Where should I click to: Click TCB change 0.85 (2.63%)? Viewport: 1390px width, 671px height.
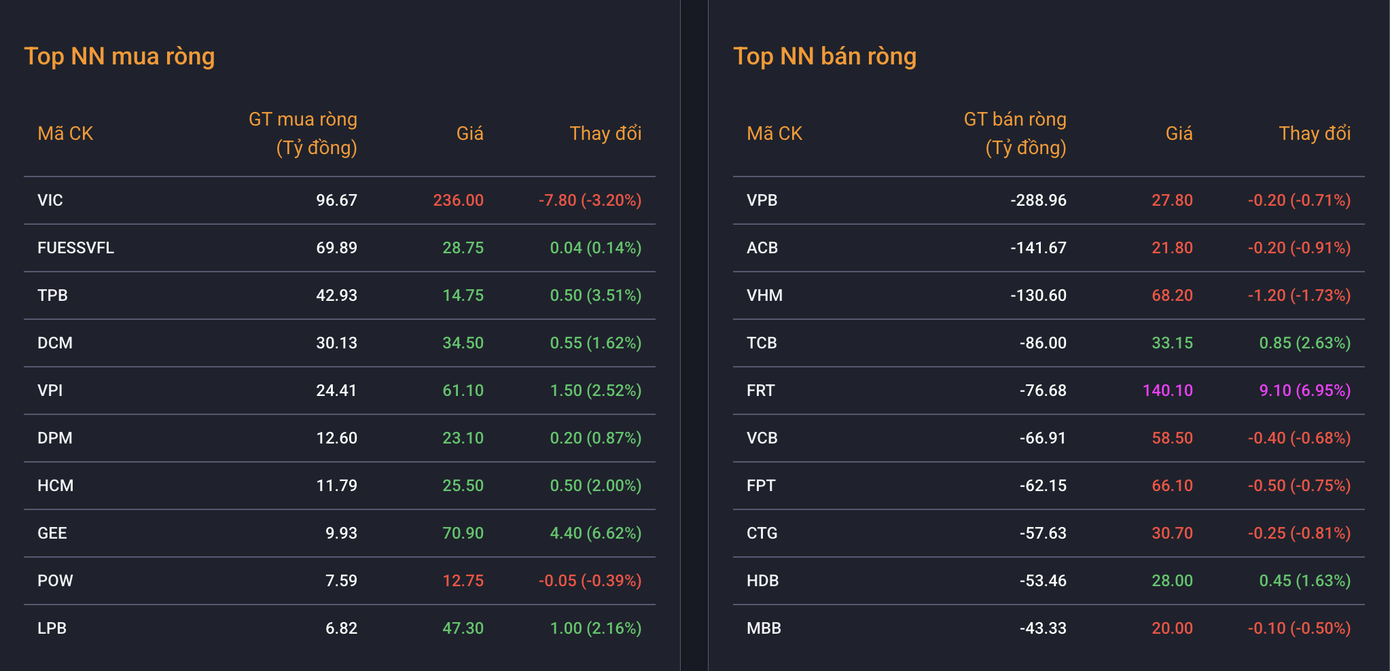pos(1305,343)
